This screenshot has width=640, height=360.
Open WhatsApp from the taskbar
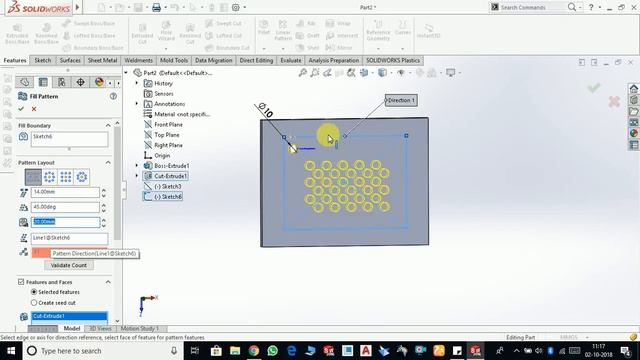272,351
